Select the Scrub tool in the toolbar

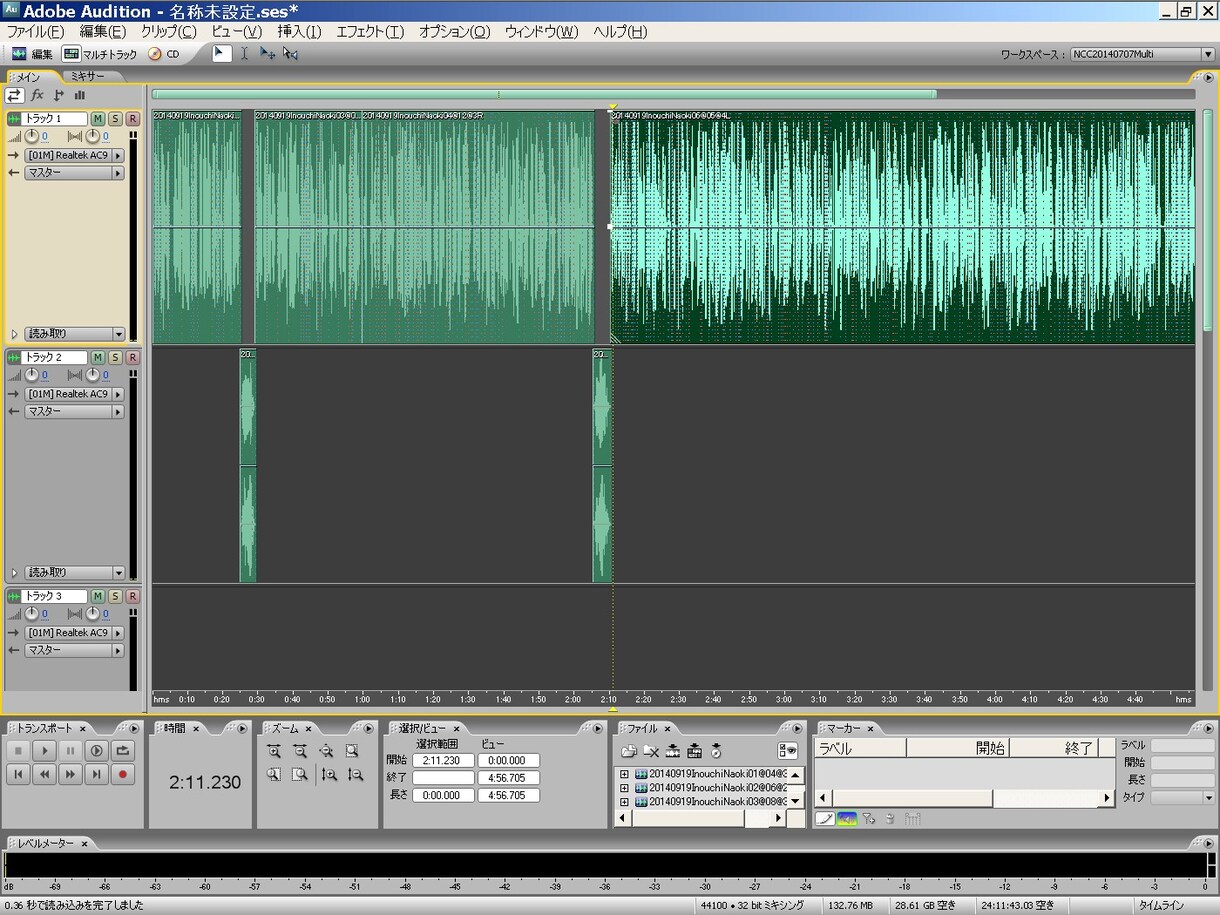pos(290,54)
